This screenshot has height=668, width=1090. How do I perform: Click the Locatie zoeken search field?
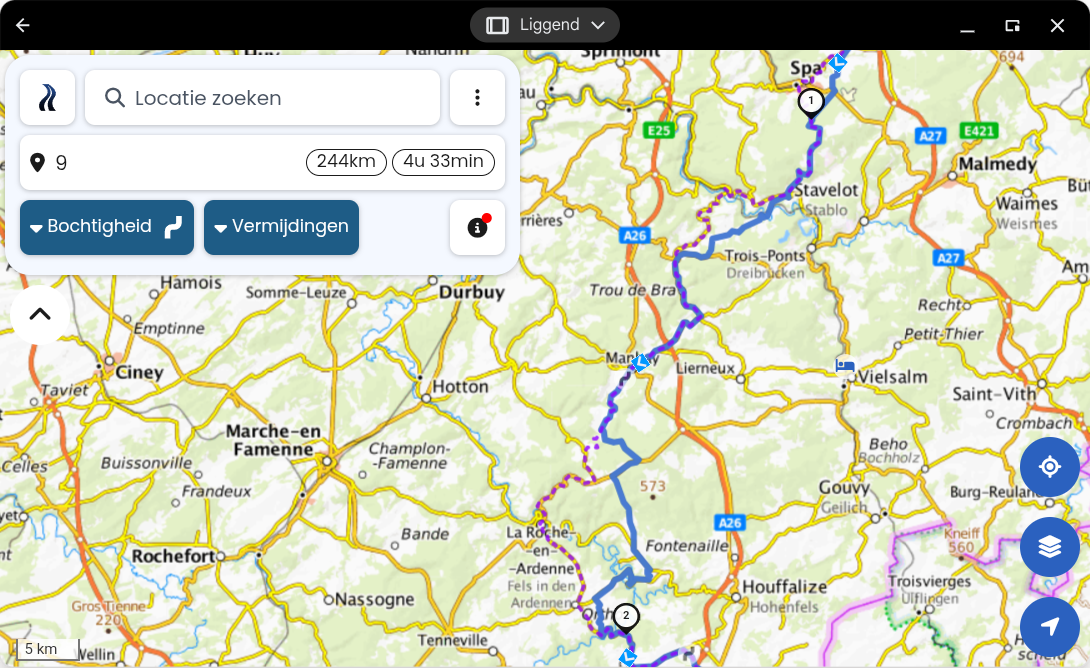(x=263, y=97)
